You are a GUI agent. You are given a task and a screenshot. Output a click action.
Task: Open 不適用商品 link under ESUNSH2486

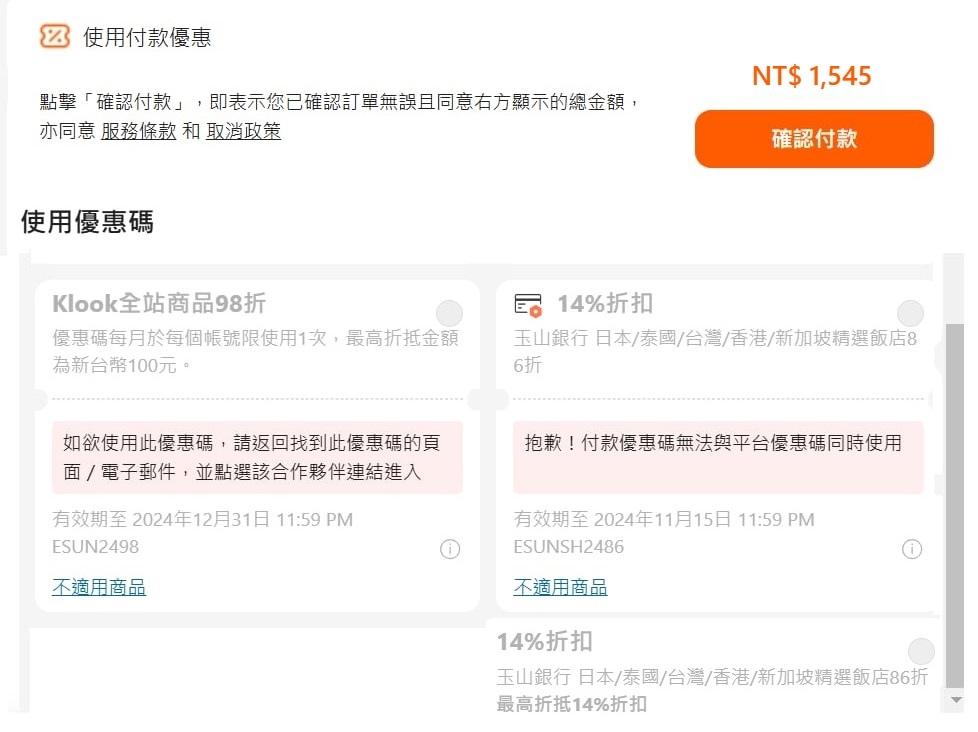(560, 587)
